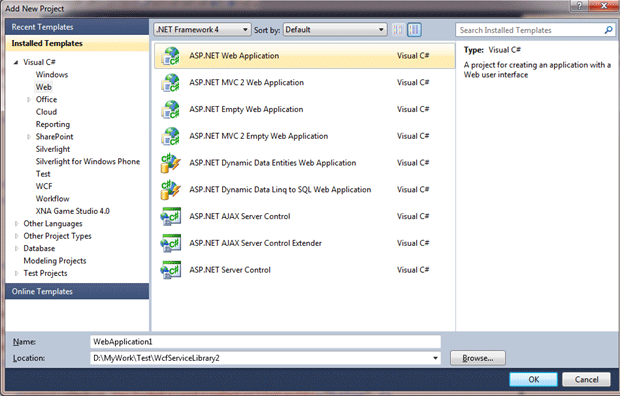Expand the Database tree node
Screen dimensions: 620x398
pos(16,249)
